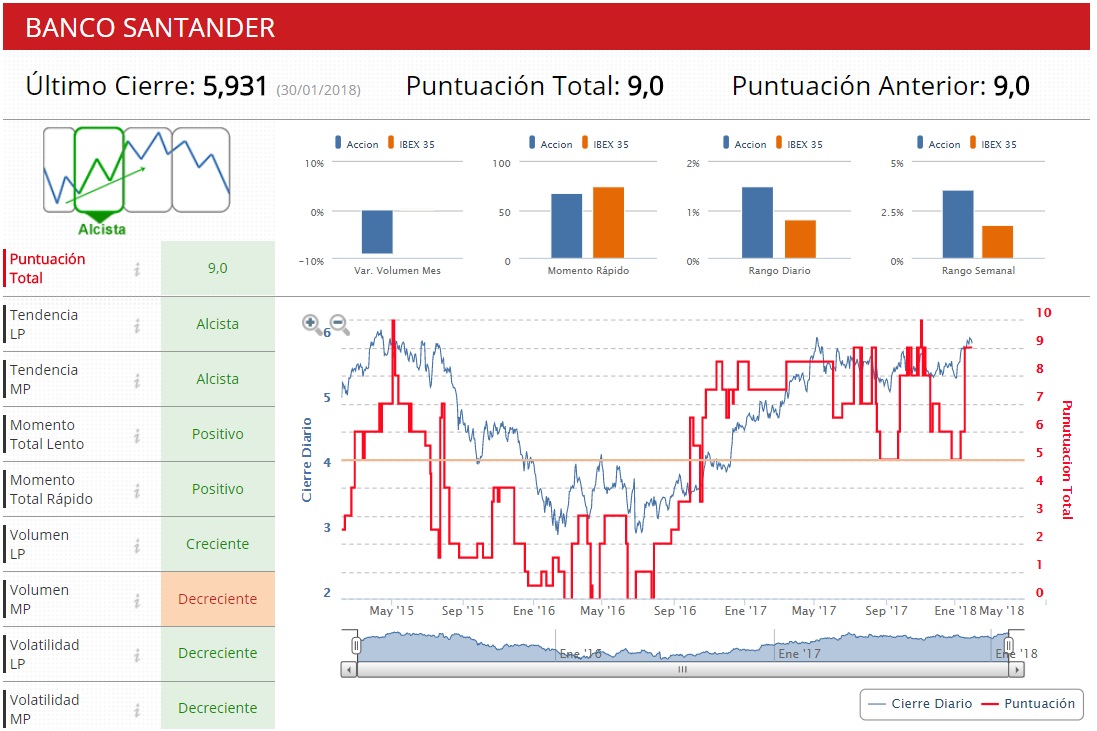Image resolution: width=1097 pixels, height=731 pixels.
Task: Click the Var. Volumen Mes chart label
Action: [397, 271]
